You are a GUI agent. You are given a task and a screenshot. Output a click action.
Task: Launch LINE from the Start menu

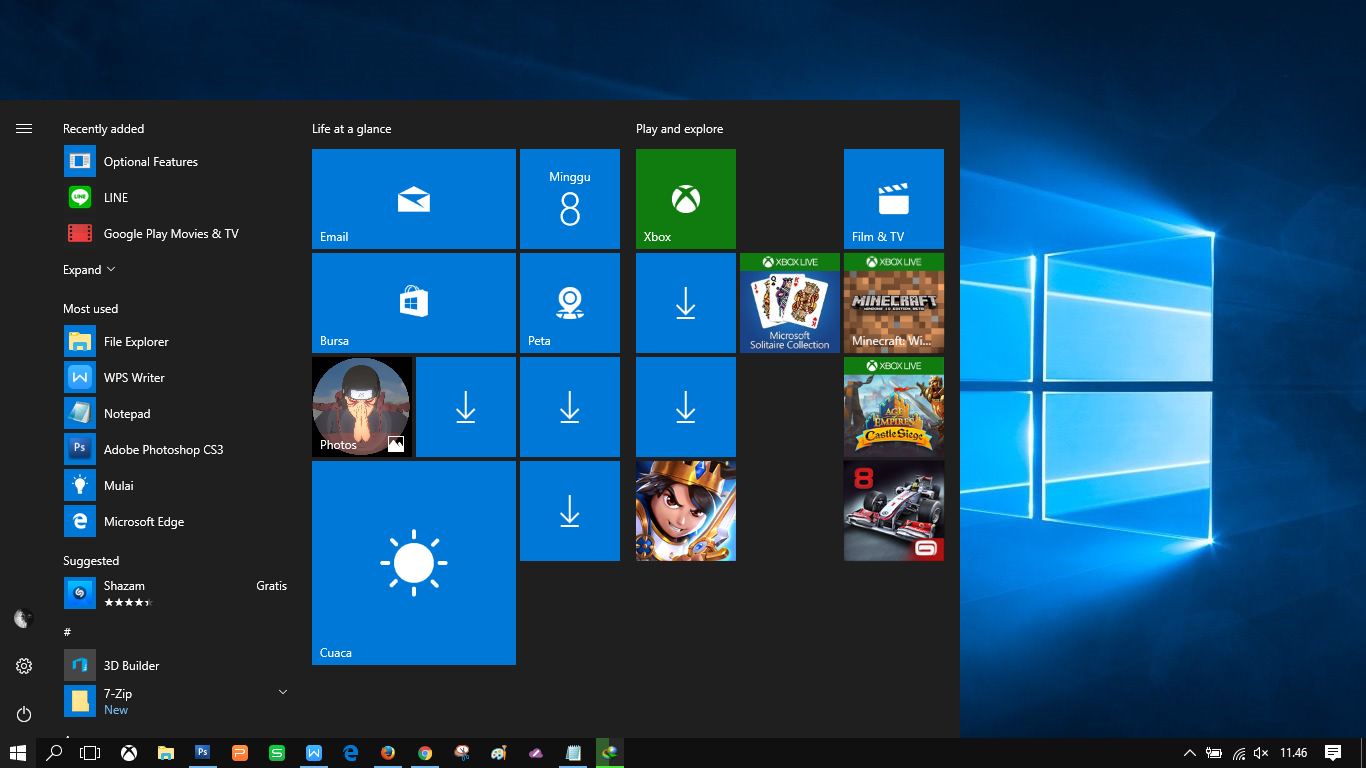click(176, 198)
